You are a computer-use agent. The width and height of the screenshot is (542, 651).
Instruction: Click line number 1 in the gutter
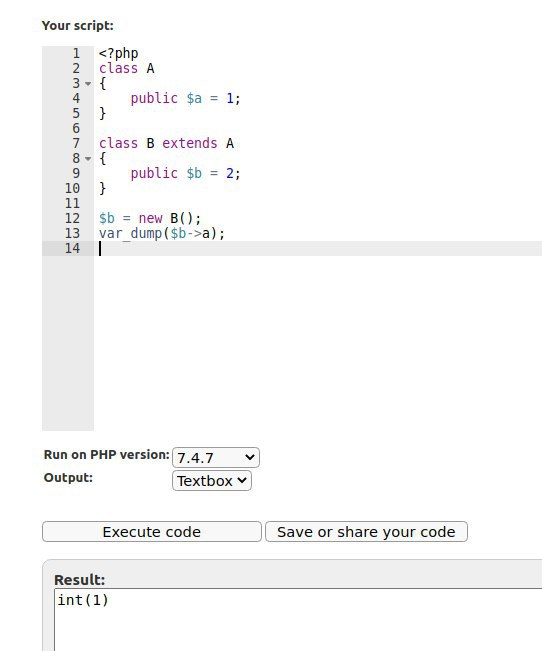point(76,54)
